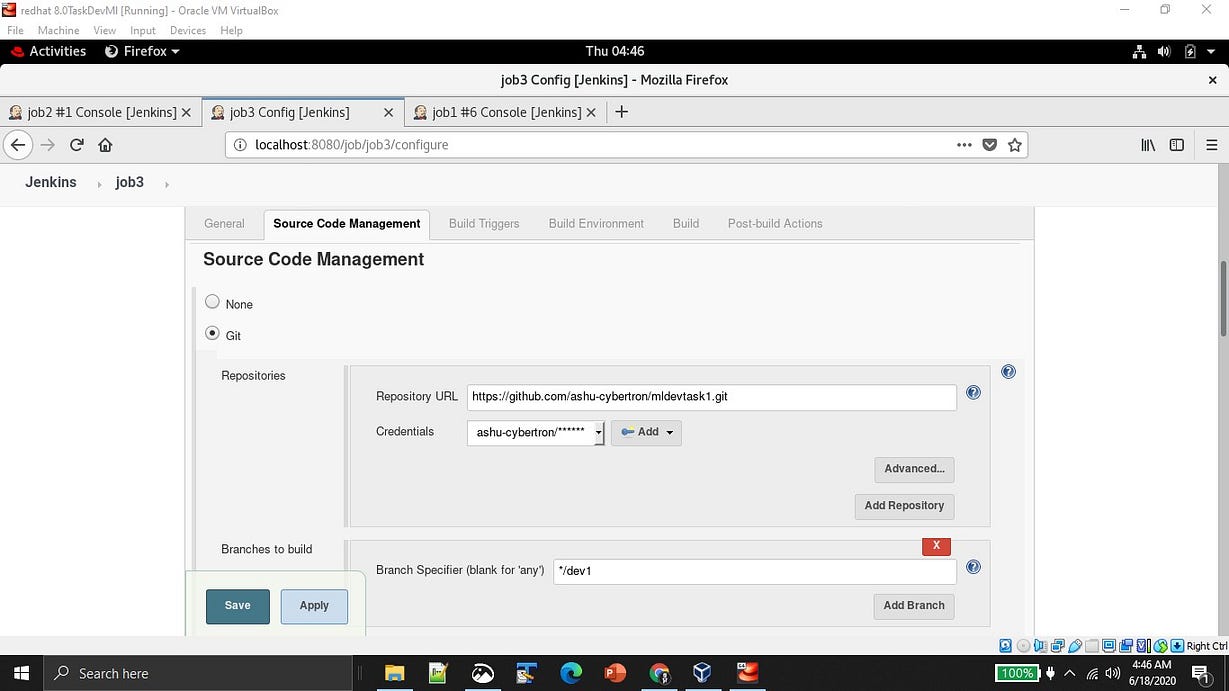
Task: Open the VirtualBox Devices menu
Action: click(187, 31)
